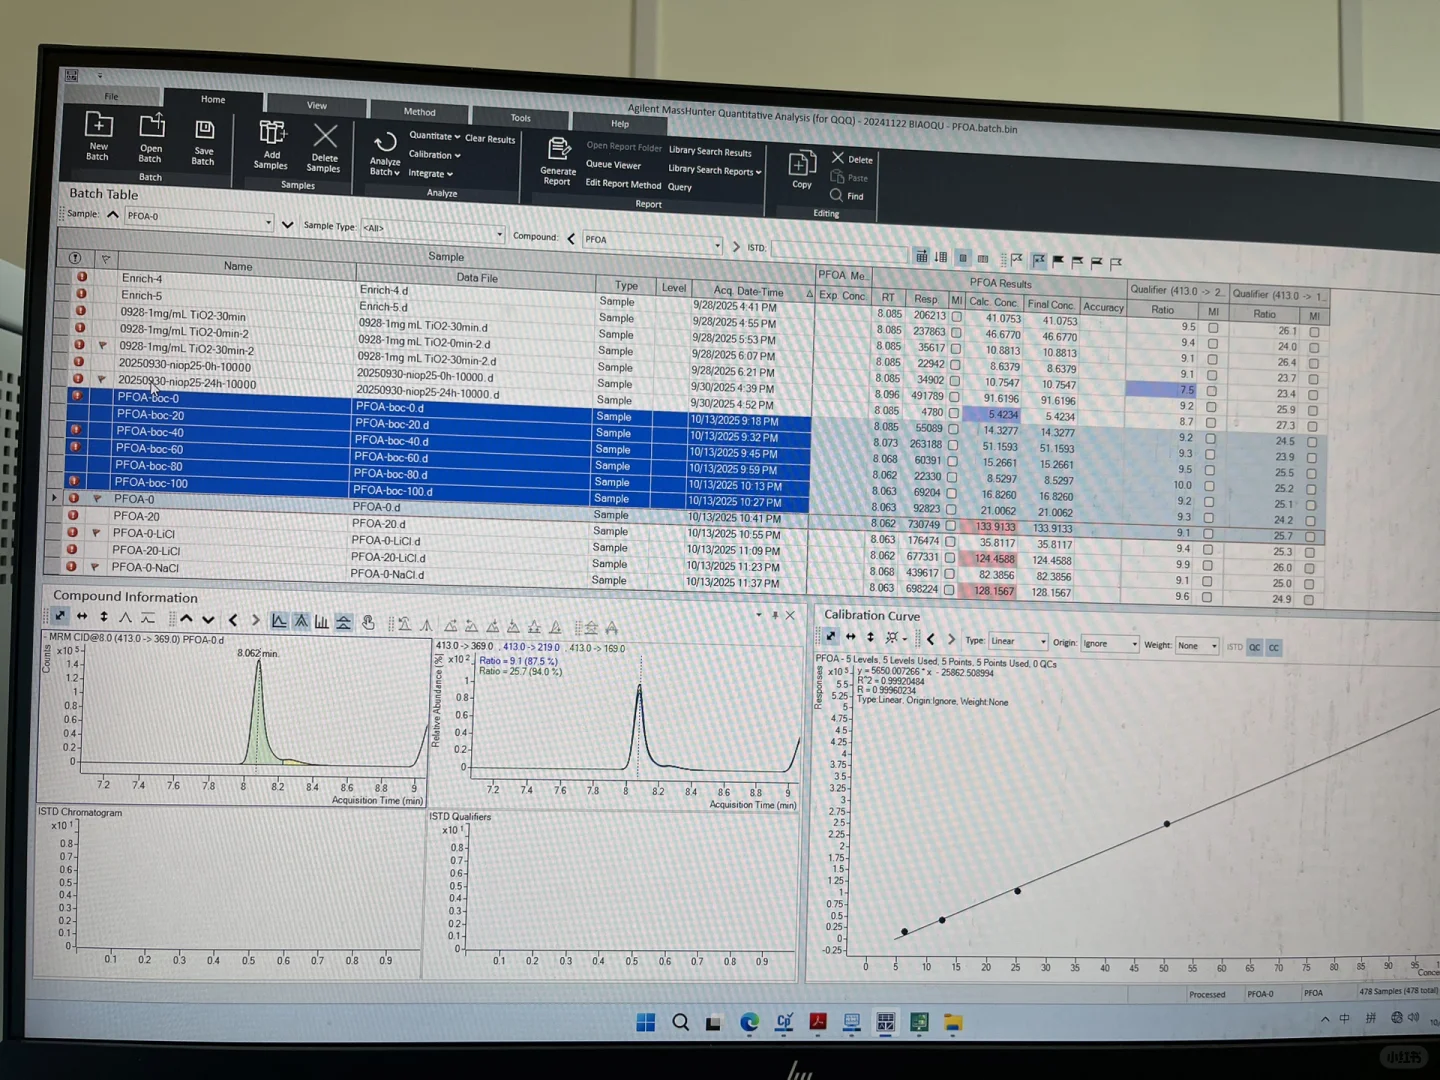Switch to the Method ribbon tab
This screenshot has width=1440, height=1080.
[419, 111]
